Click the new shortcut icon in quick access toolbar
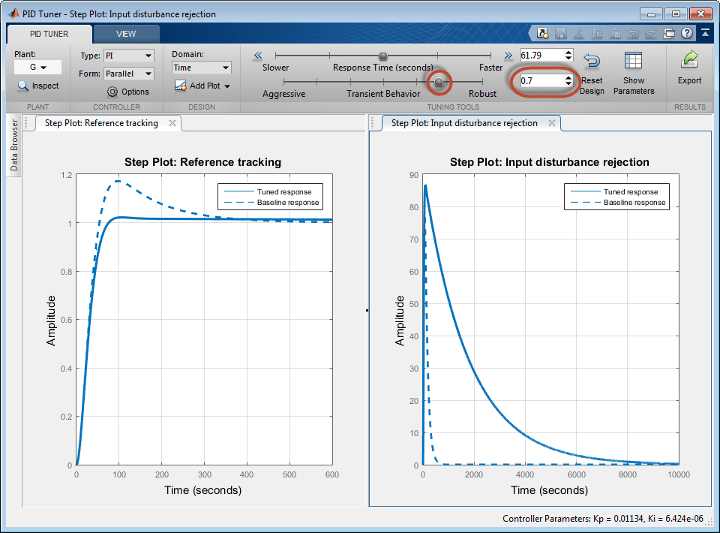The width and height of the screenshot is (720, 533). pyautogui.click(x=543, y=33)
